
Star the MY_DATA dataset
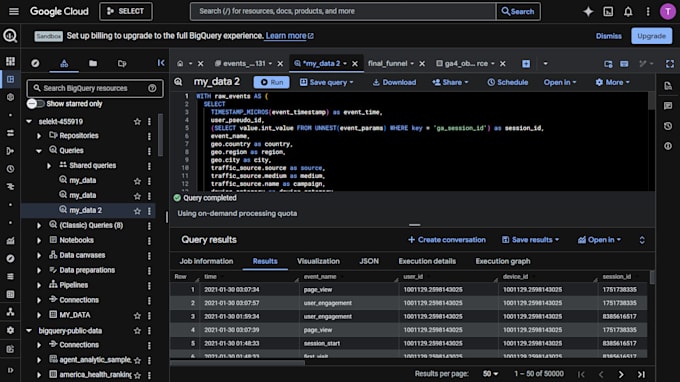[x=137, y=316]
